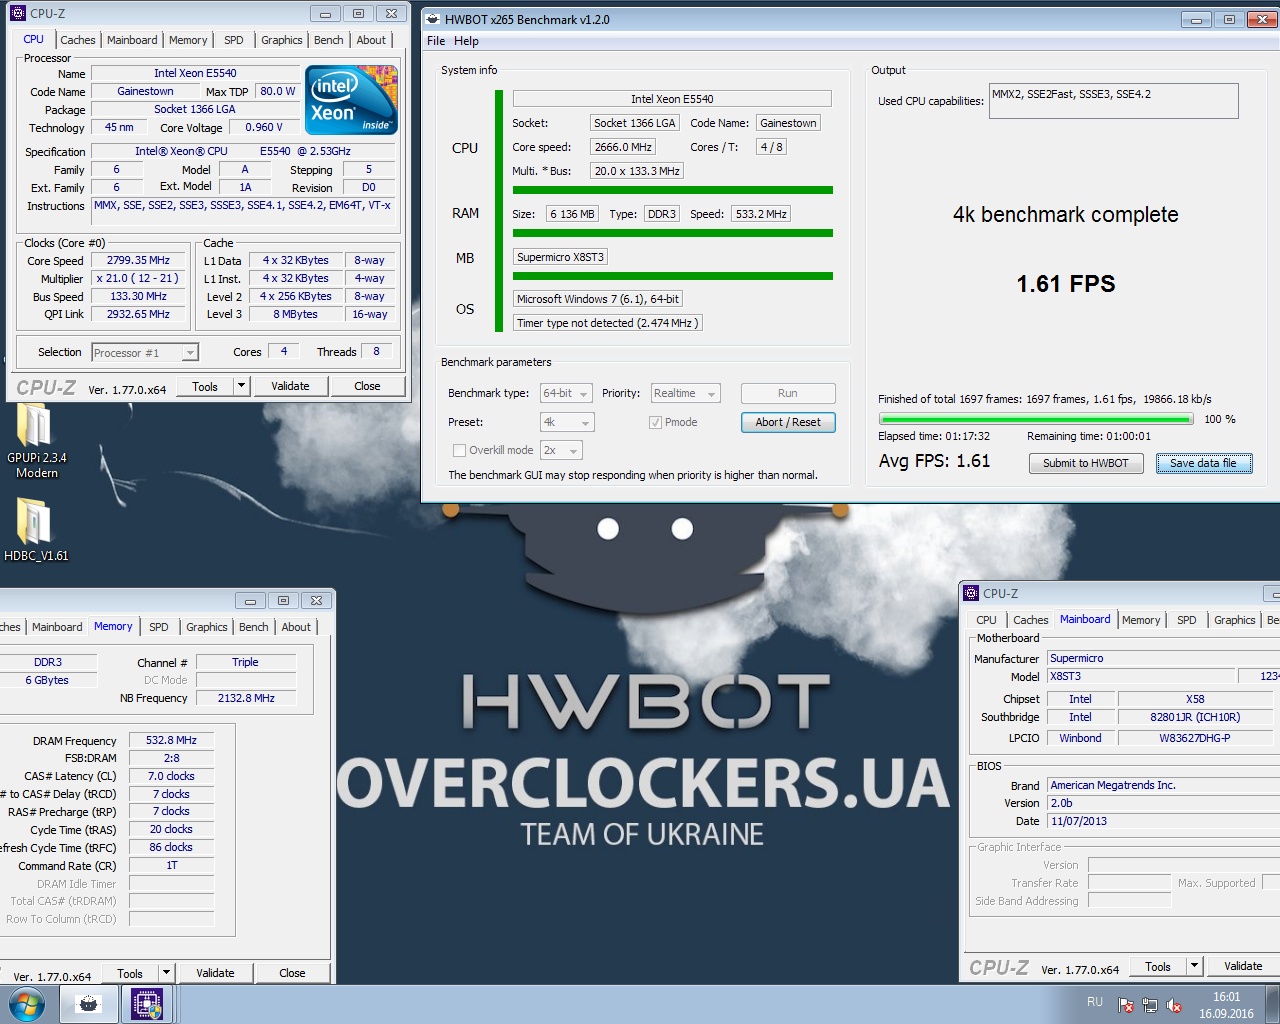Viewport: 1280px width, 1024px height.
Task: Click Tools button in Memory CPU-Z window
Action: (130, 973)
